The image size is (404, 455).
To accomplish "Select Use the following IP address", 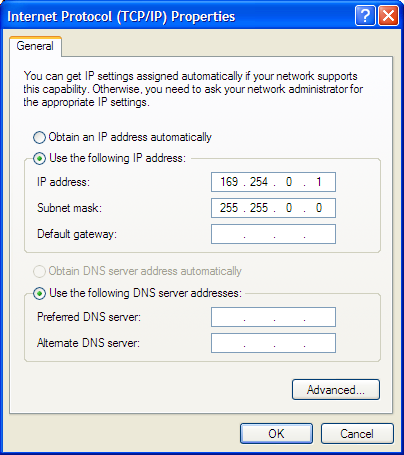I will [39, 158].
